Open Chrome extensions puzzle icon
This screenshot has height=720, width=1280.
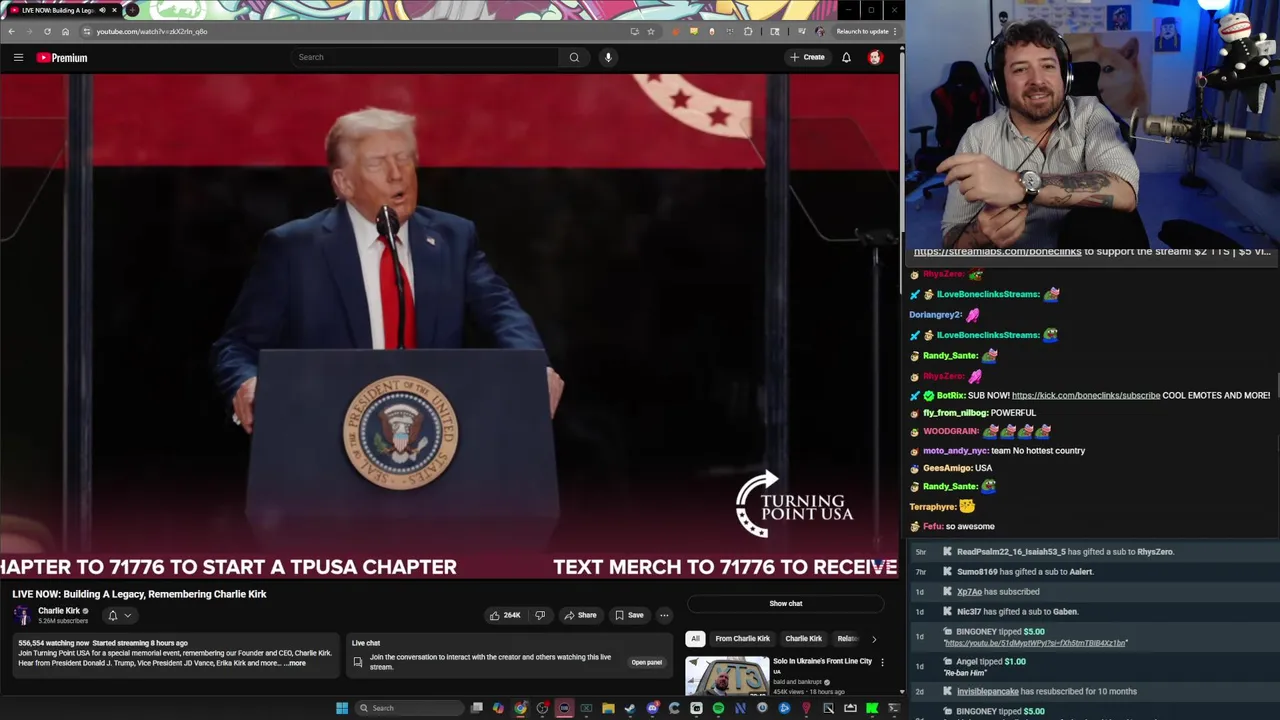pyautogui.click(x=748, y=31)
